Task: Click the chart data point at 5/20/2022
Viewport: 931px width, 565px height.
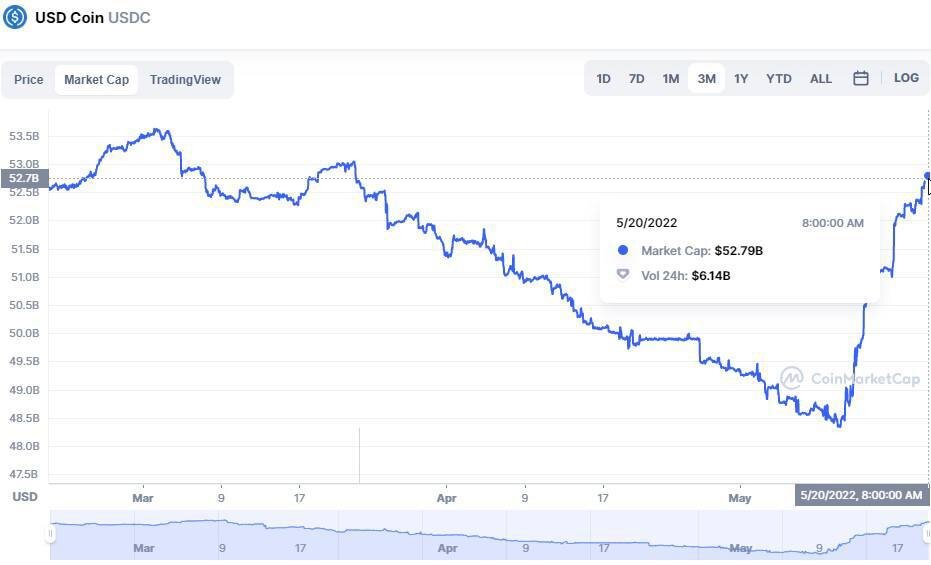Action: pos(927,176)
